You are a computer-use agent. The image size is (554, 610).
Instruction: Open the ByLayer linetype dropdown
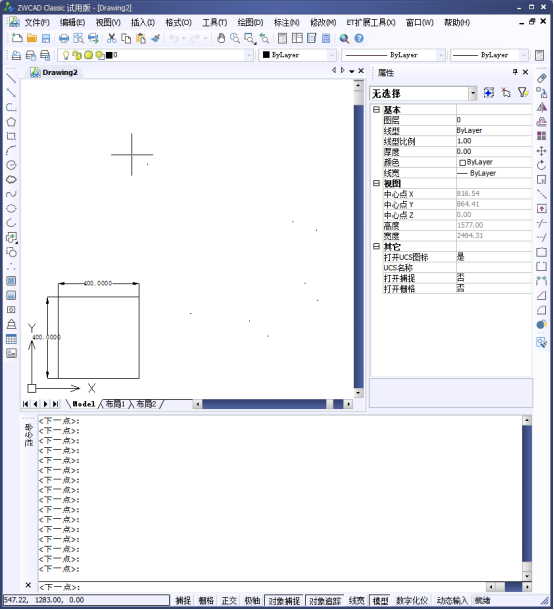click(x=393, y=55)
